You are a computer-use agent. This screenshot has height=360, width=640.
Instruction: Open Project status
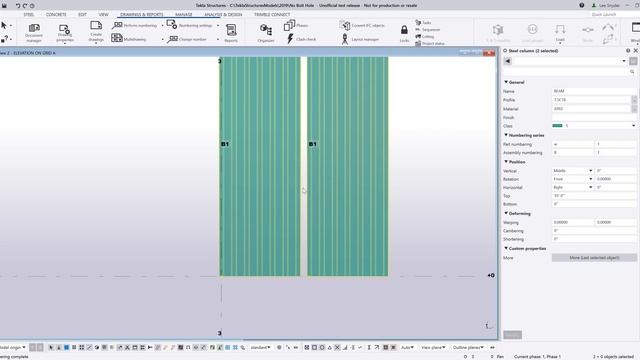(430, 43)
